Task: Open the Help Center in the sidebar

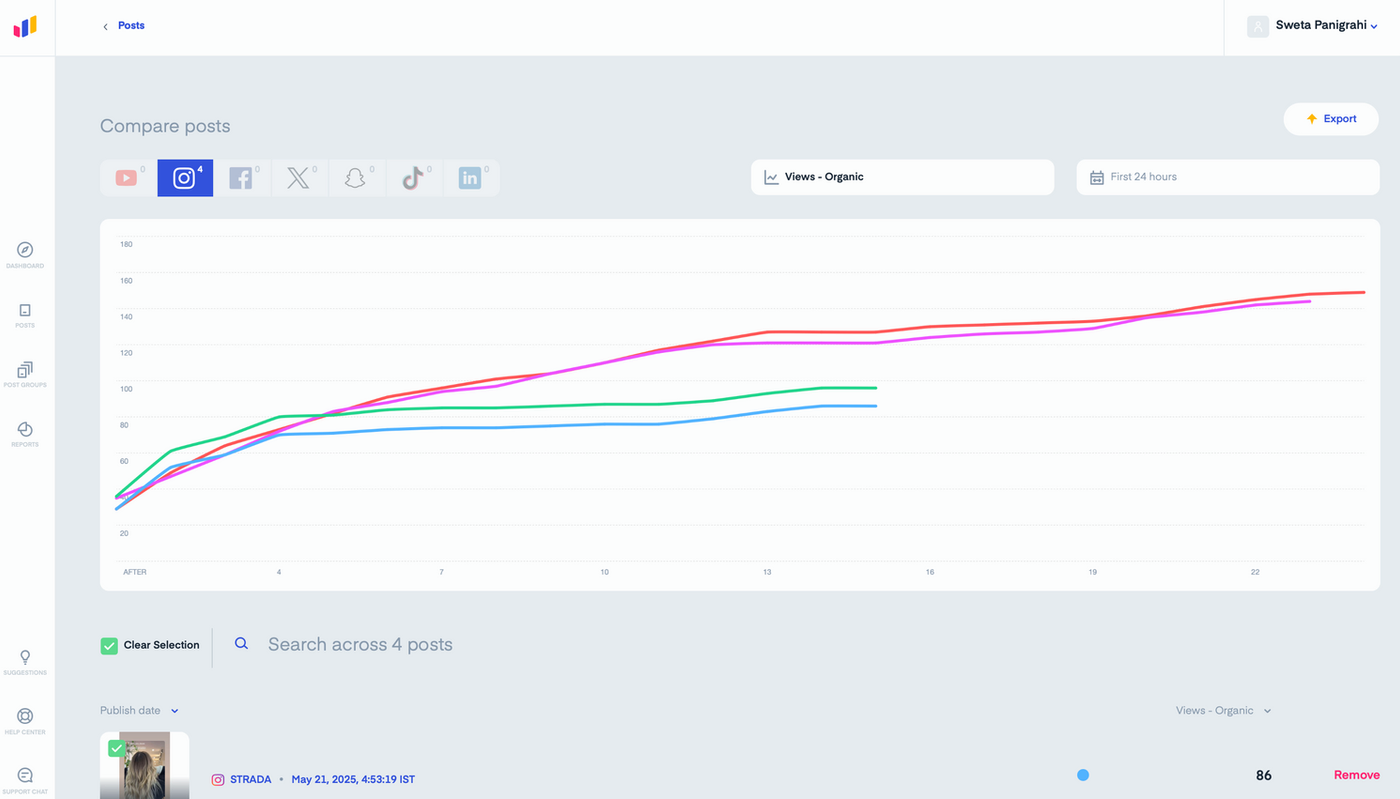Action: (x=25, y=721)
